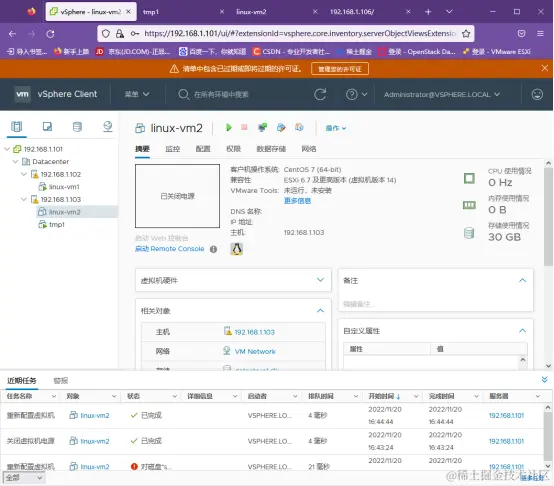The height and width of the screenshot is (486, 554).
Task: Click the take snapshot icon
Action: point(299,127)
